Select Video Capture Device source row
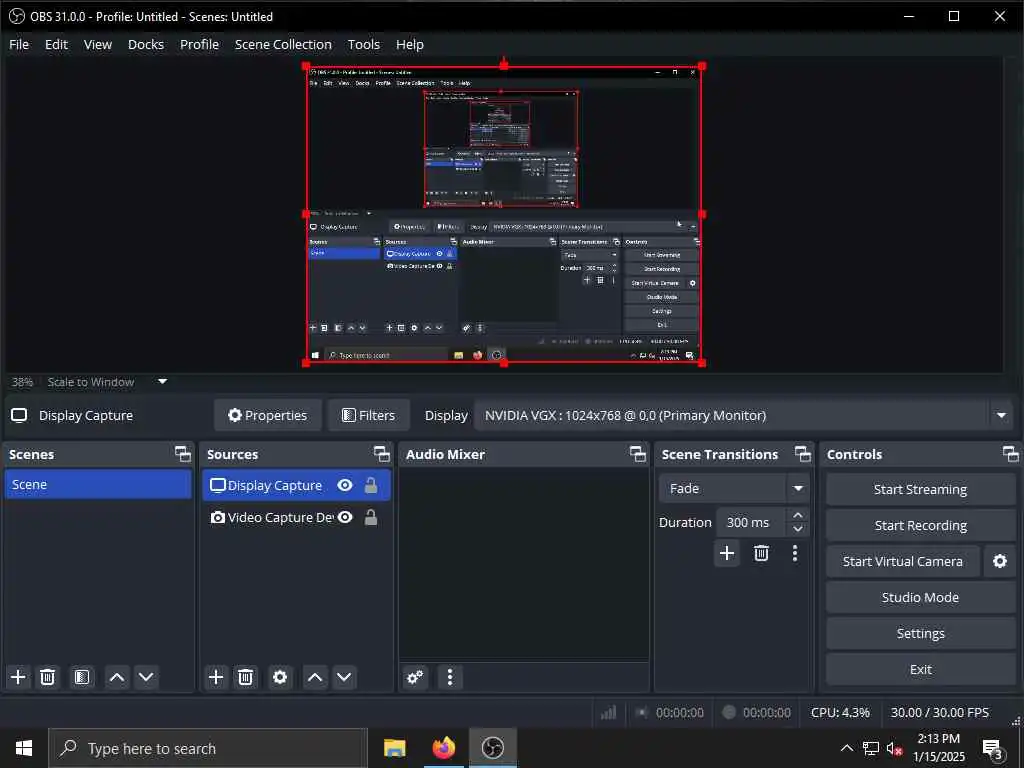 [x=296, y=517]
